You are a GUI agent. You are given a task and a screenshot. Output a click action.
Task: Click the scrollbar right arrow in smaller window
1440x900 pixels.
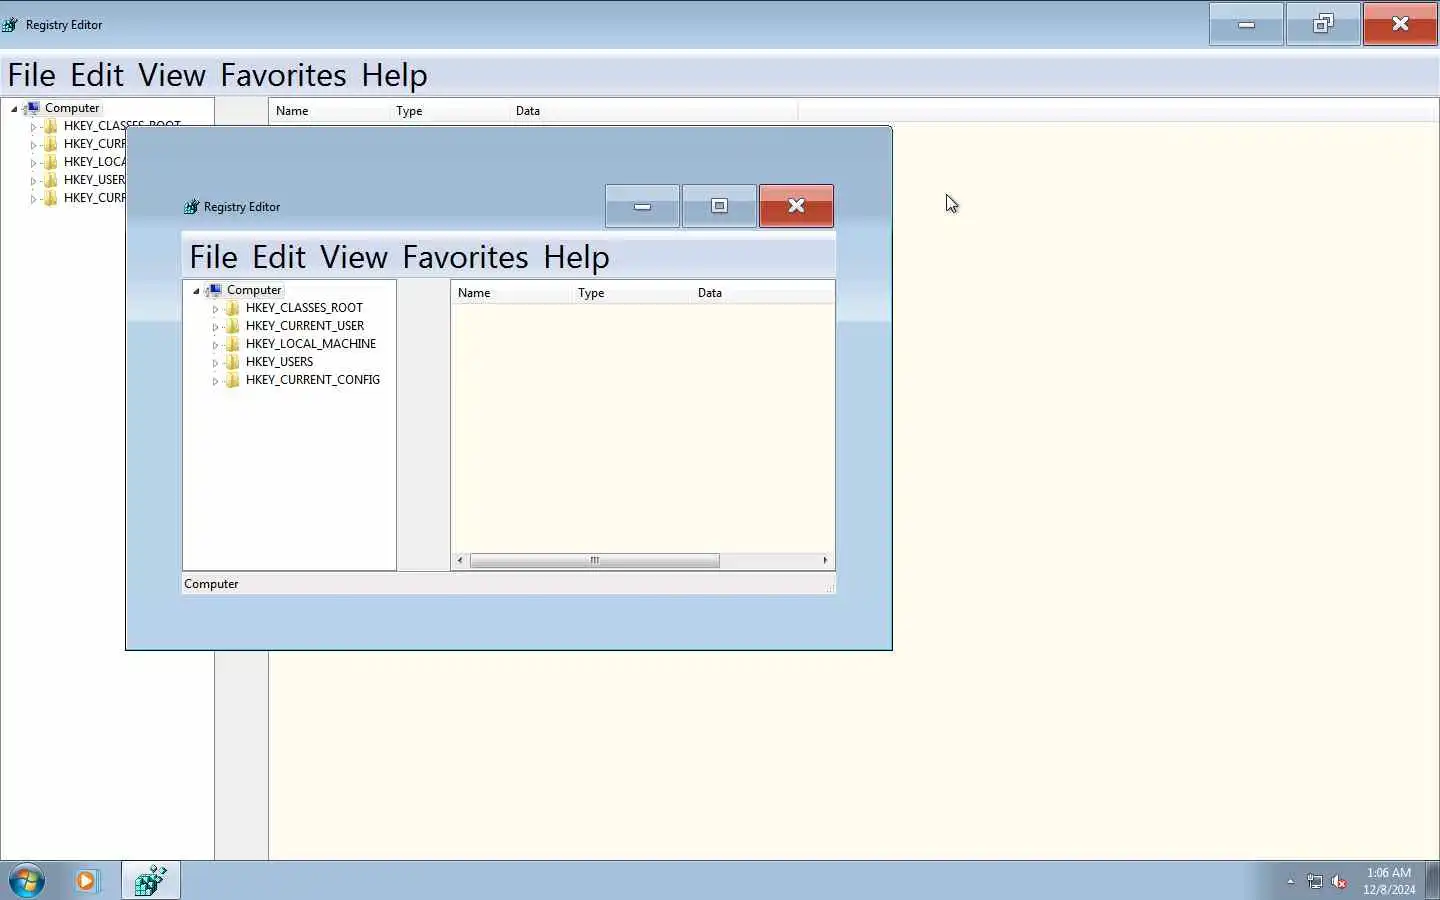[825, 560]
